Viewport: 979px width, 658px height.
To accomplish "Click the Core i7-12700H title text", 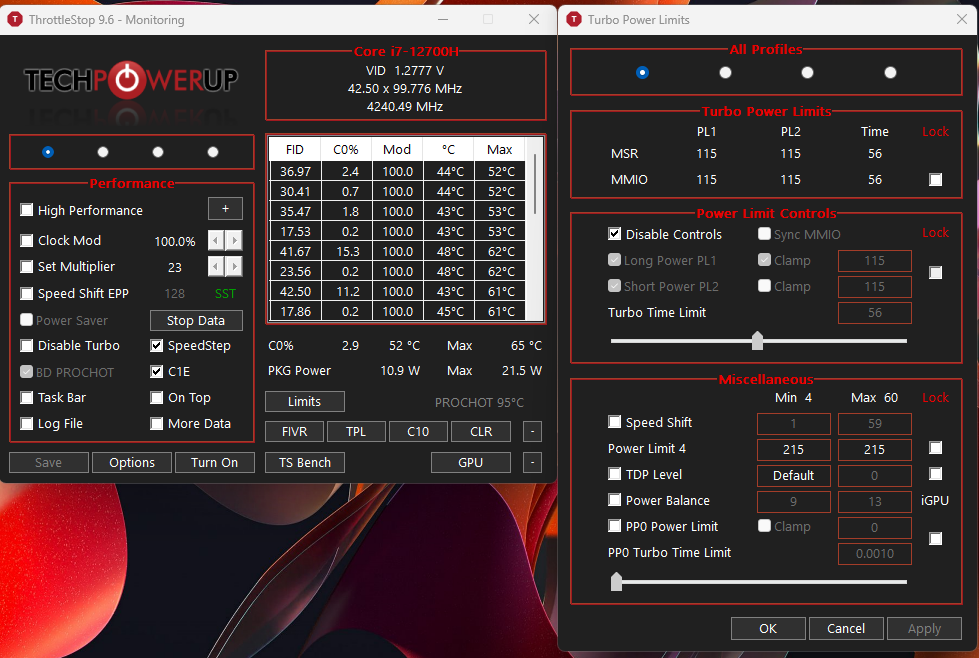I will [x=406, y=51].
